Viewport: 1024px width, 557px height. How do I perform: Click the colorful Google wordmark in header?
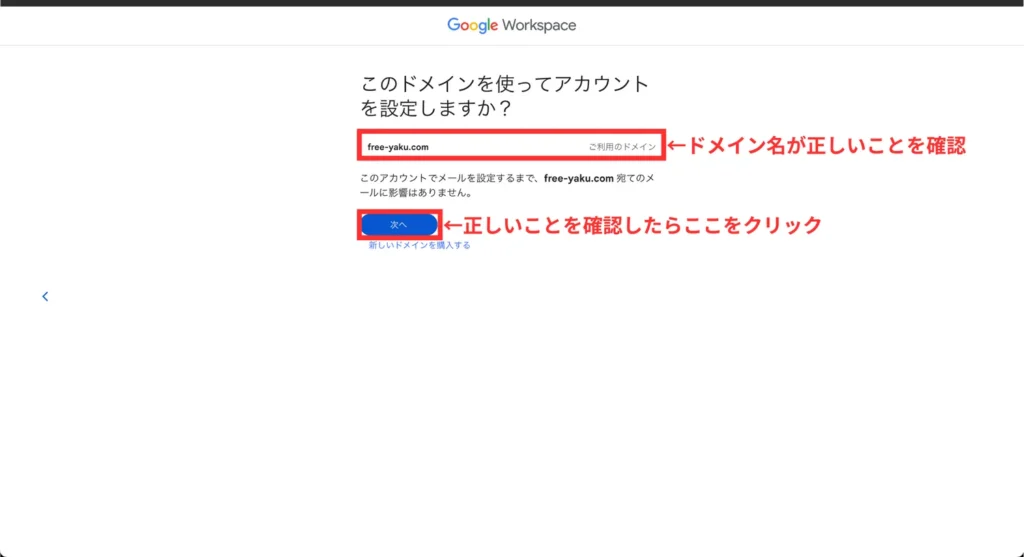coord(472,25)
